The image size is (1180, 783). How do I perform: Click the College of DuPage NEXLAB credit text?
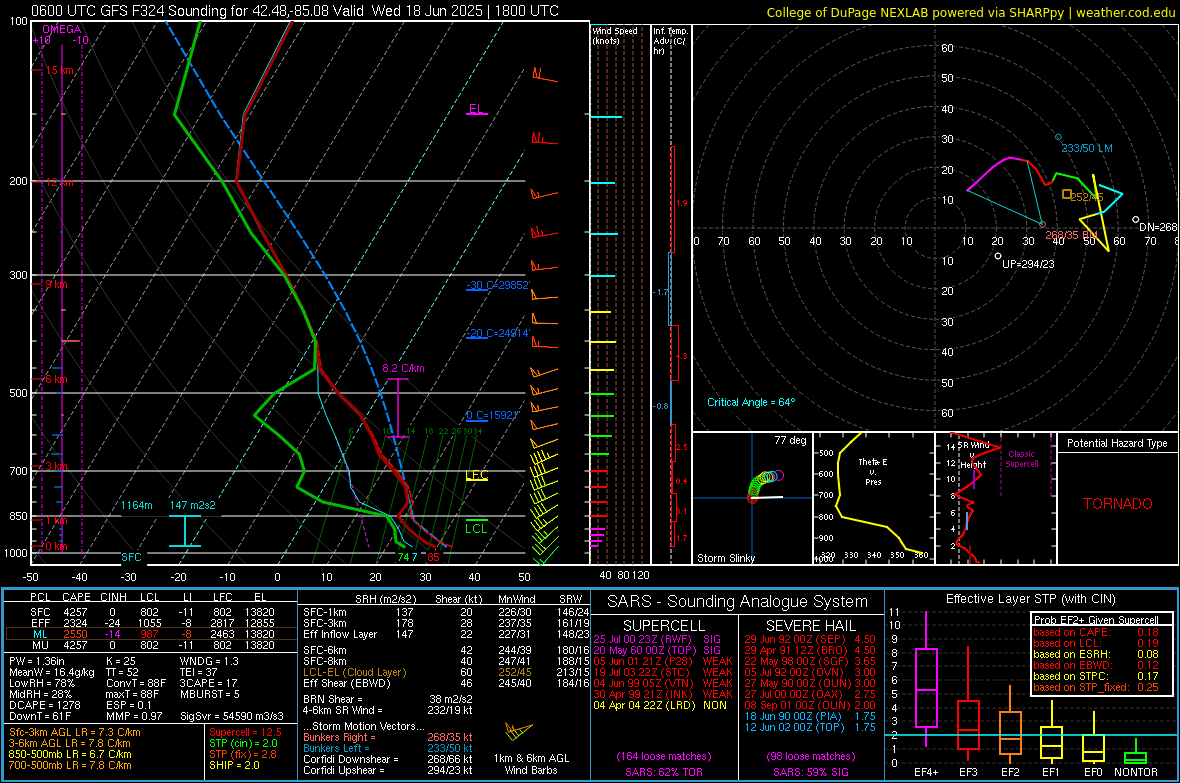click(970, 12)
